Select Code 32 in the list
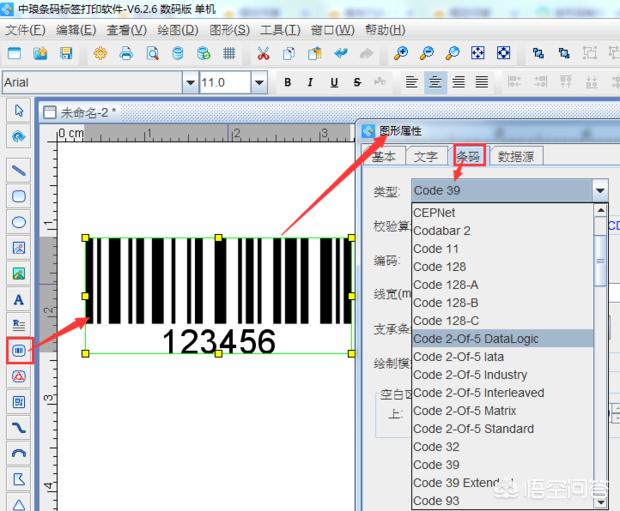The image size is (620, 511). pos(502,447)
